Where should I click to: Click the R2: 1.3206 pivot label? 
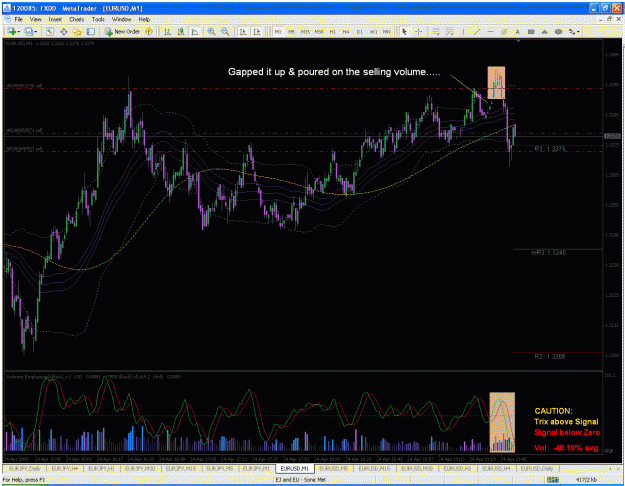(550, 356)
